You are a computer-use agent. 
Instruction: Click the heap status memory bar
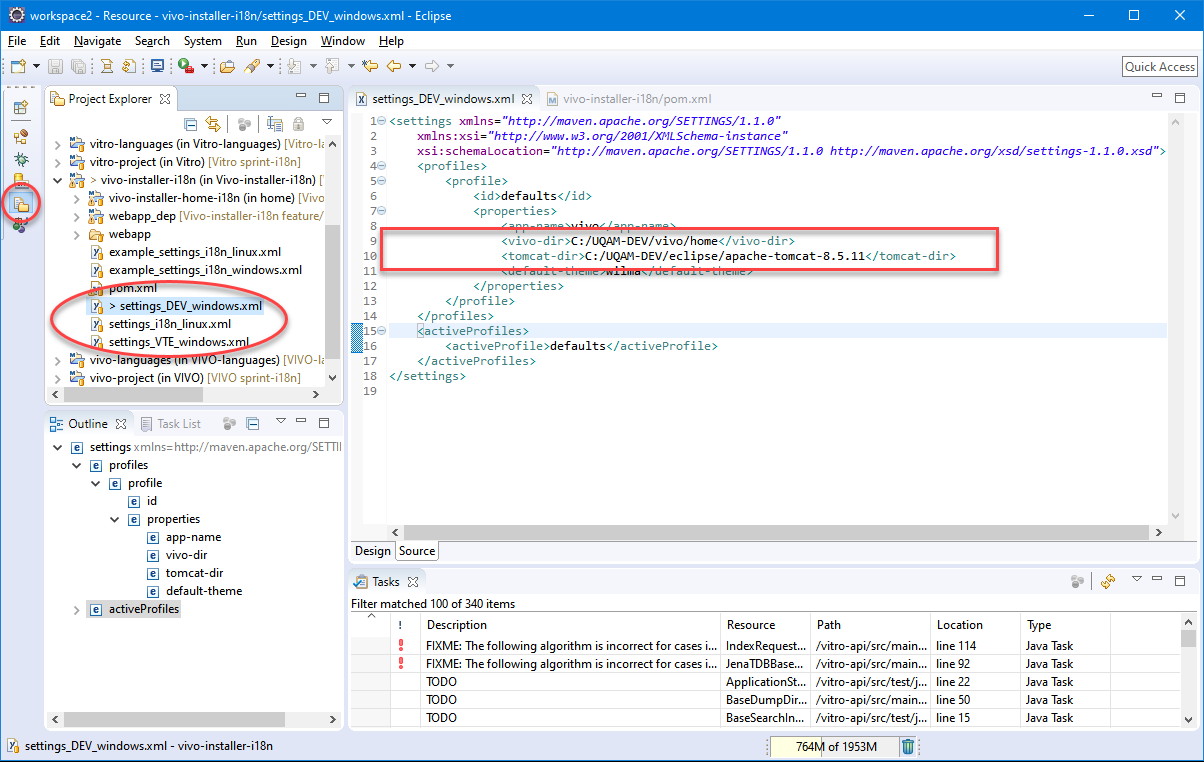click(x=833, y=747)
